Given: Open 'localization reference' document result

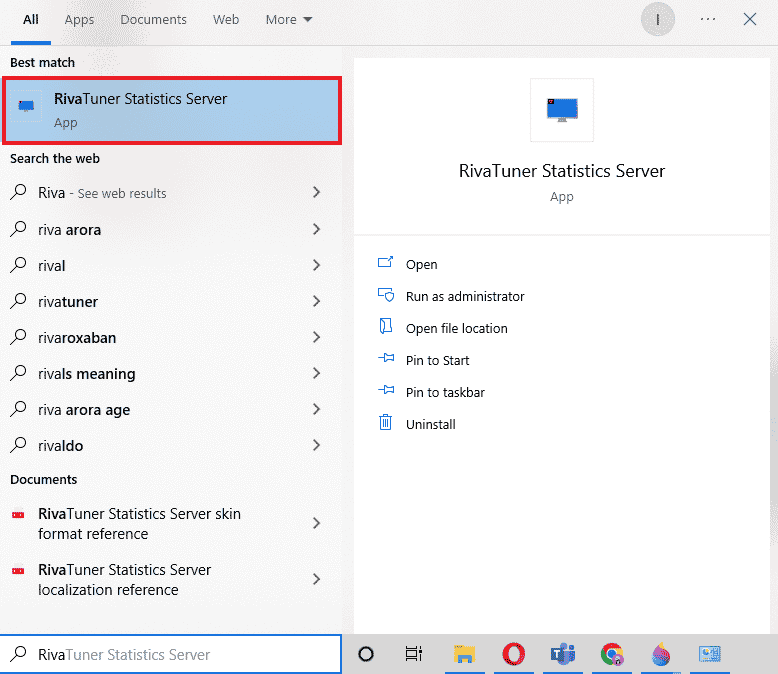Looking at the screenshot, I should (x=172, y=579).
